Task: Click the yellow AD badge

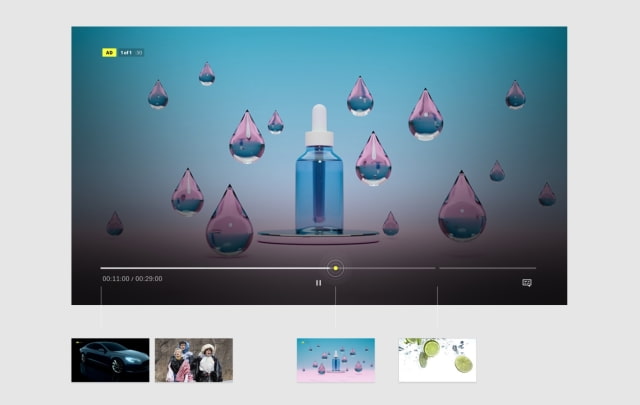Action: [109, 53]
